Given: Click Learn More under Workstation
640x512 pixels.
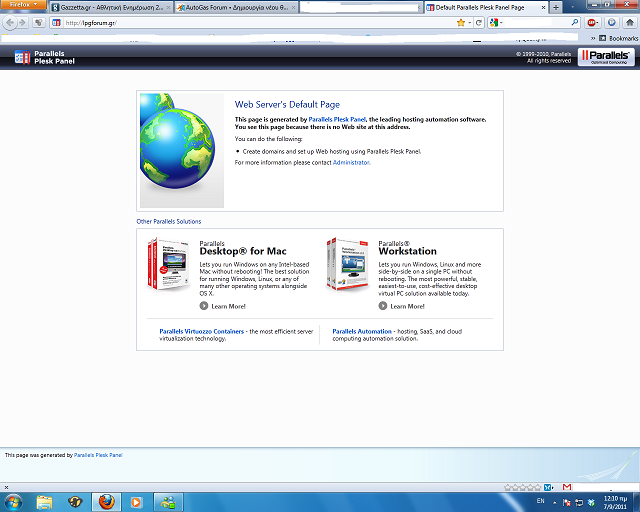Looking at the screenshot, I should pyautogui.click(x=407, y=307).
